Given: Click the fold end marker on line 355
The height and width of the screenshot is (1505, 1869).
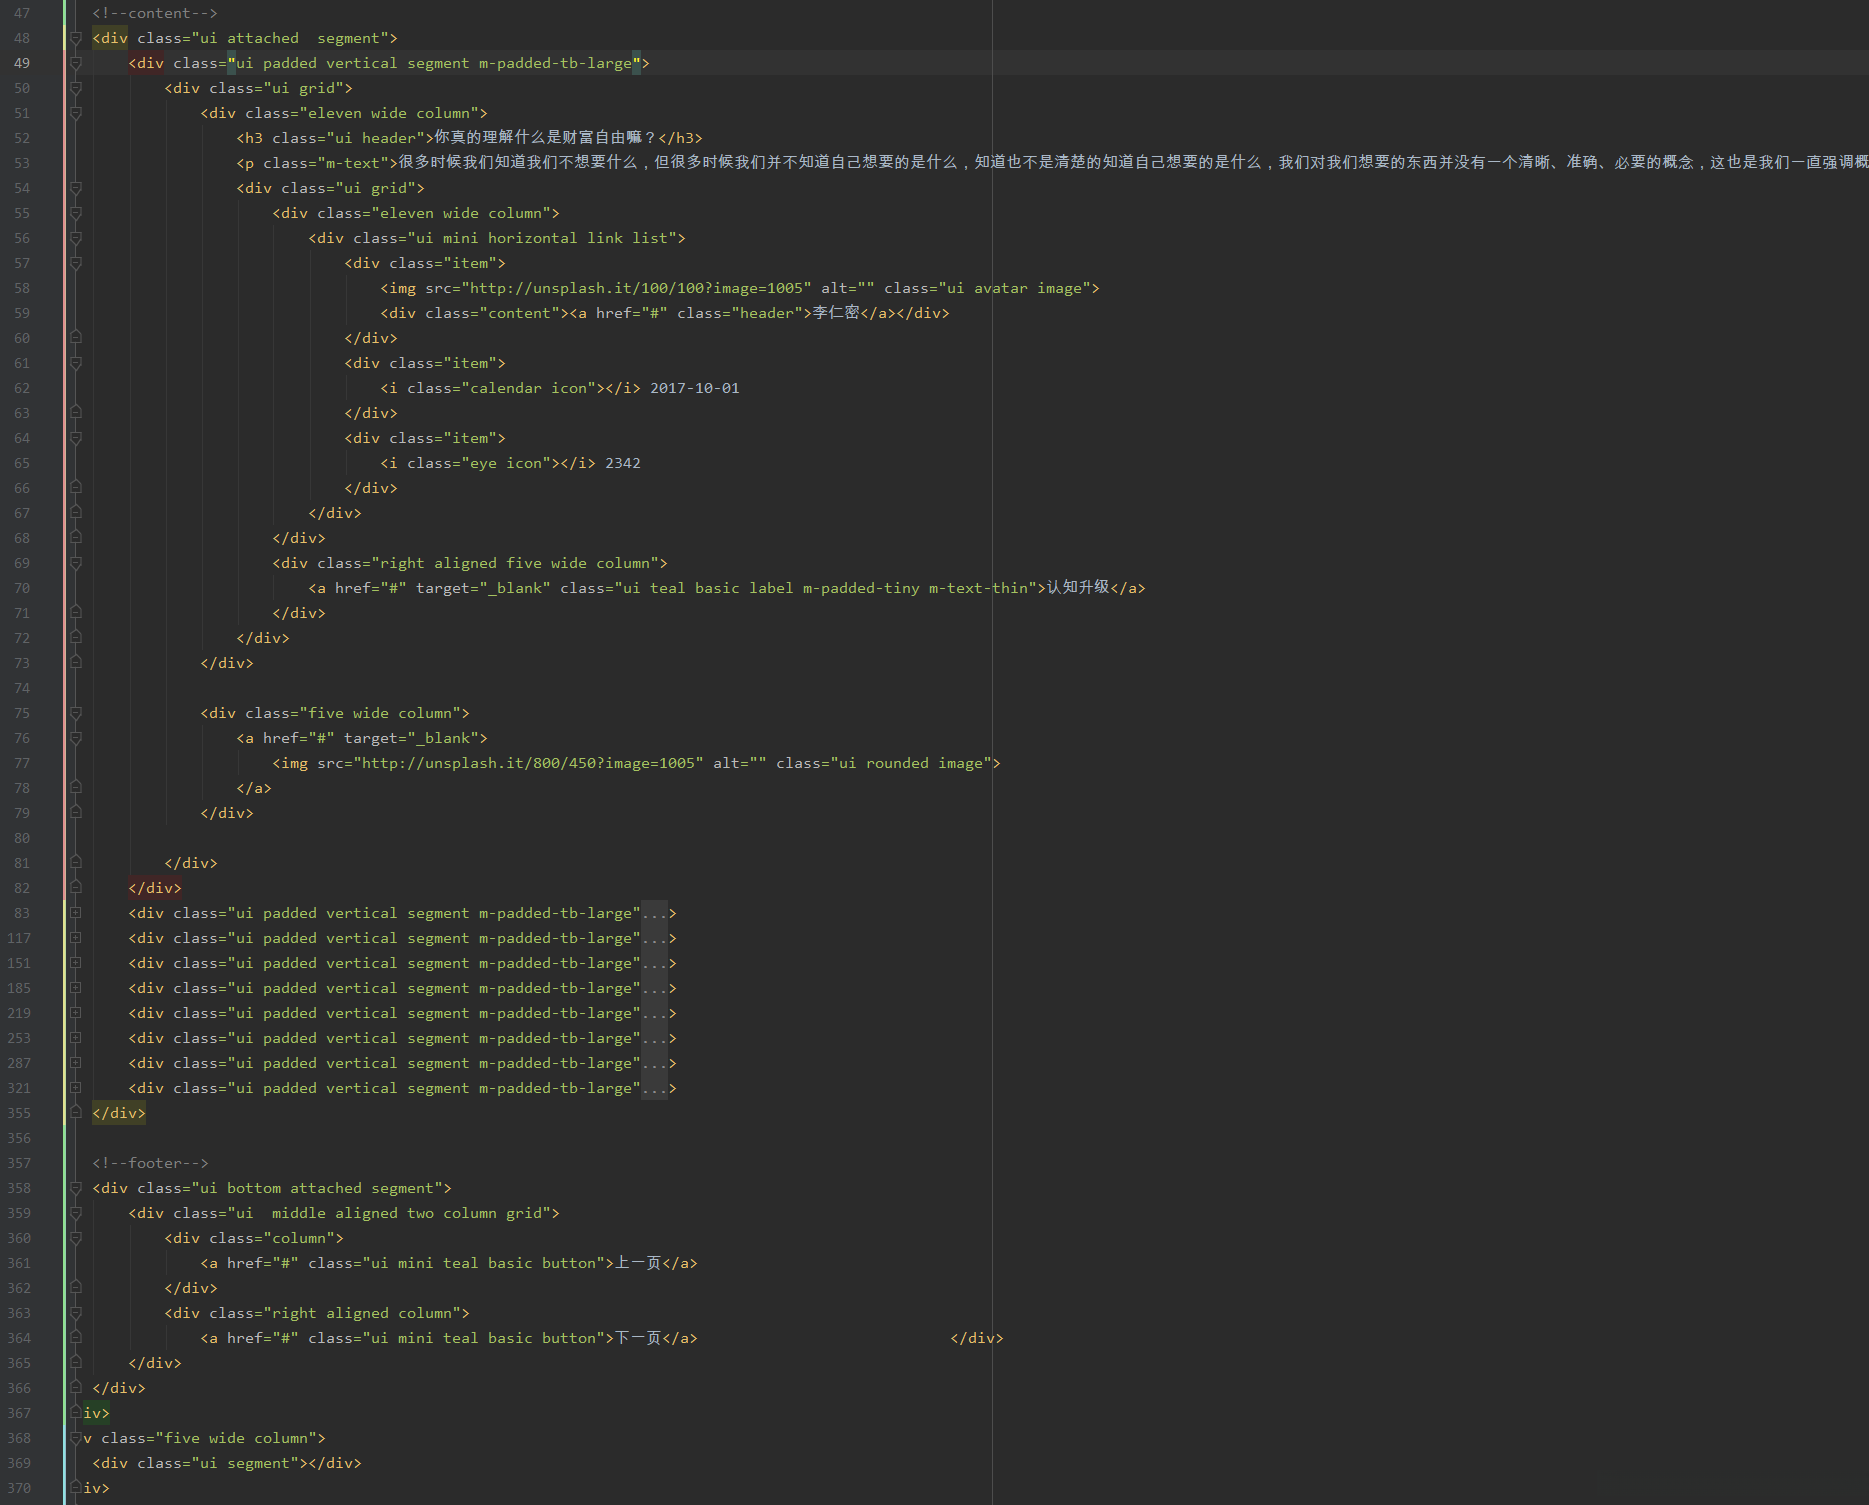Looking at the screenshot, I should [x=76, y=1113].
